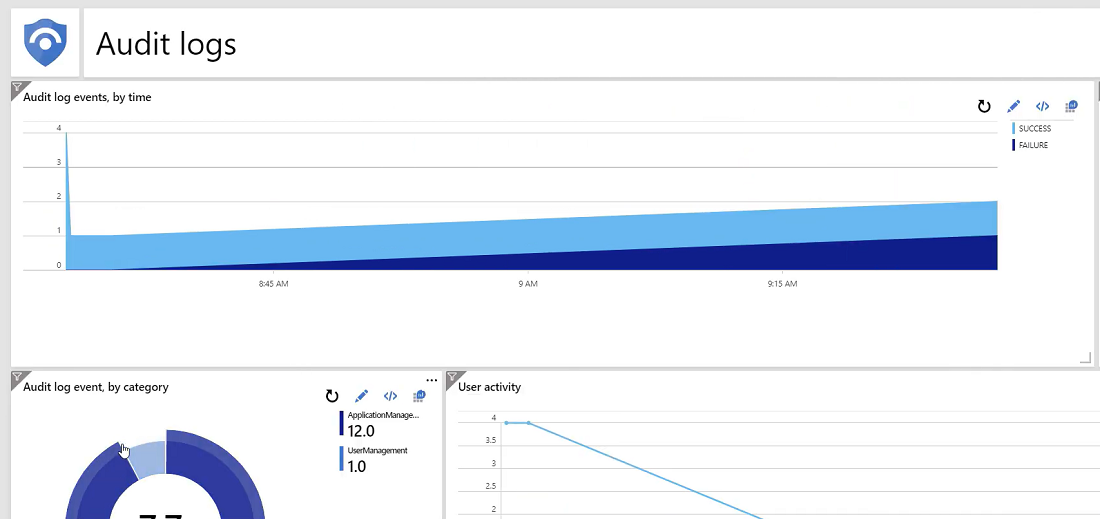Select the ApplicationManagement legend color bar
This screenshot has height=519, width=1100.
click(342, 423)
